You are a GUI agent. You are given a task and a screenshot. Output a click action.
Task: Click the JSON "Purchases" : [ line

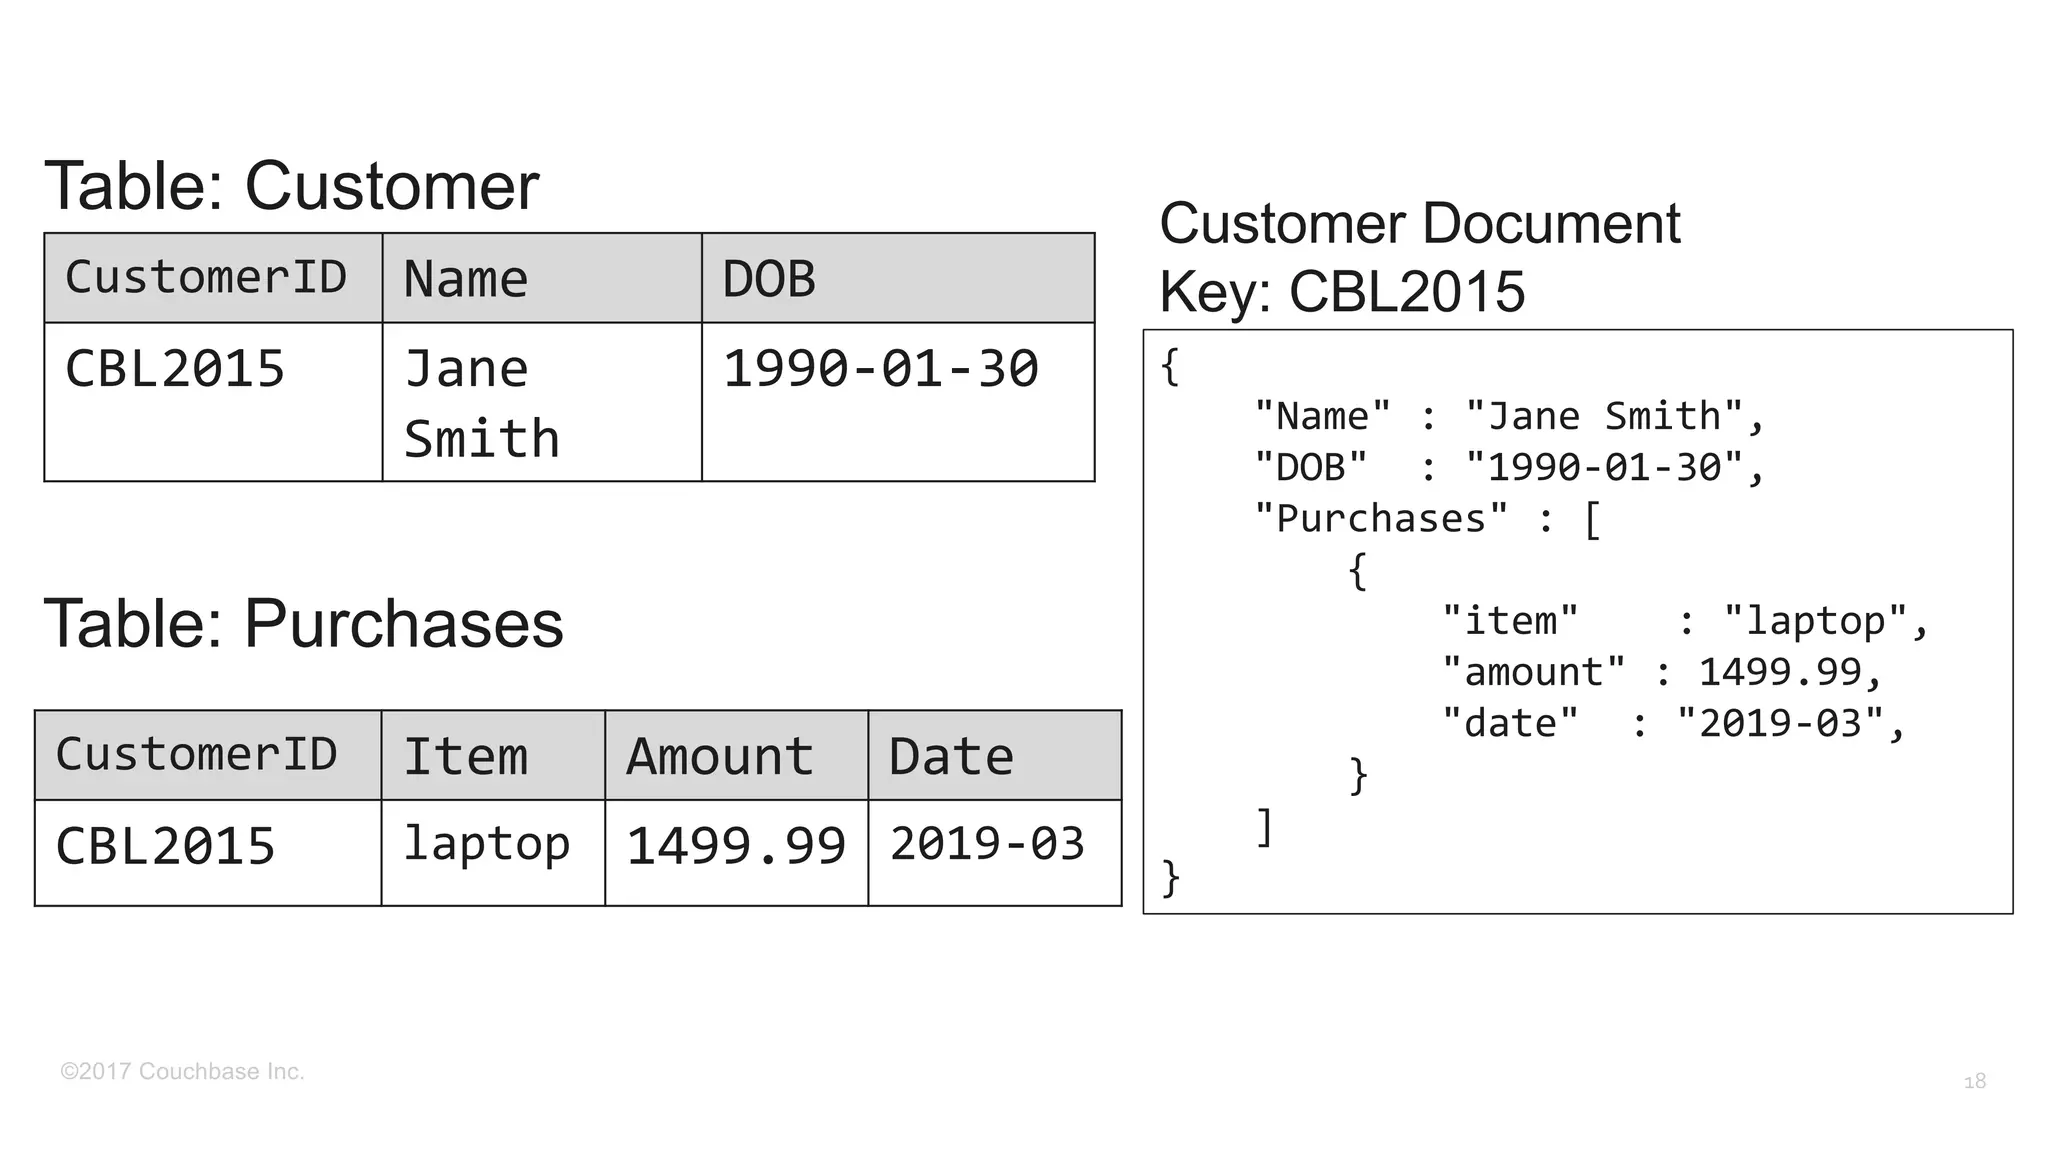(x=1428, y=519)
